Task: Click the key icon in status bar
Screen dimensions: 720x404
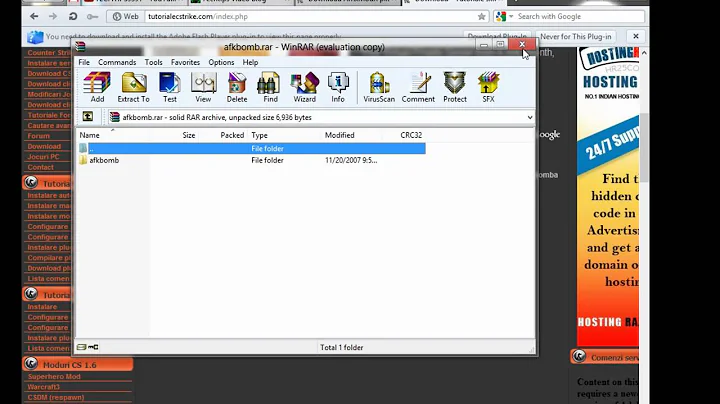Action: [93, 347]
